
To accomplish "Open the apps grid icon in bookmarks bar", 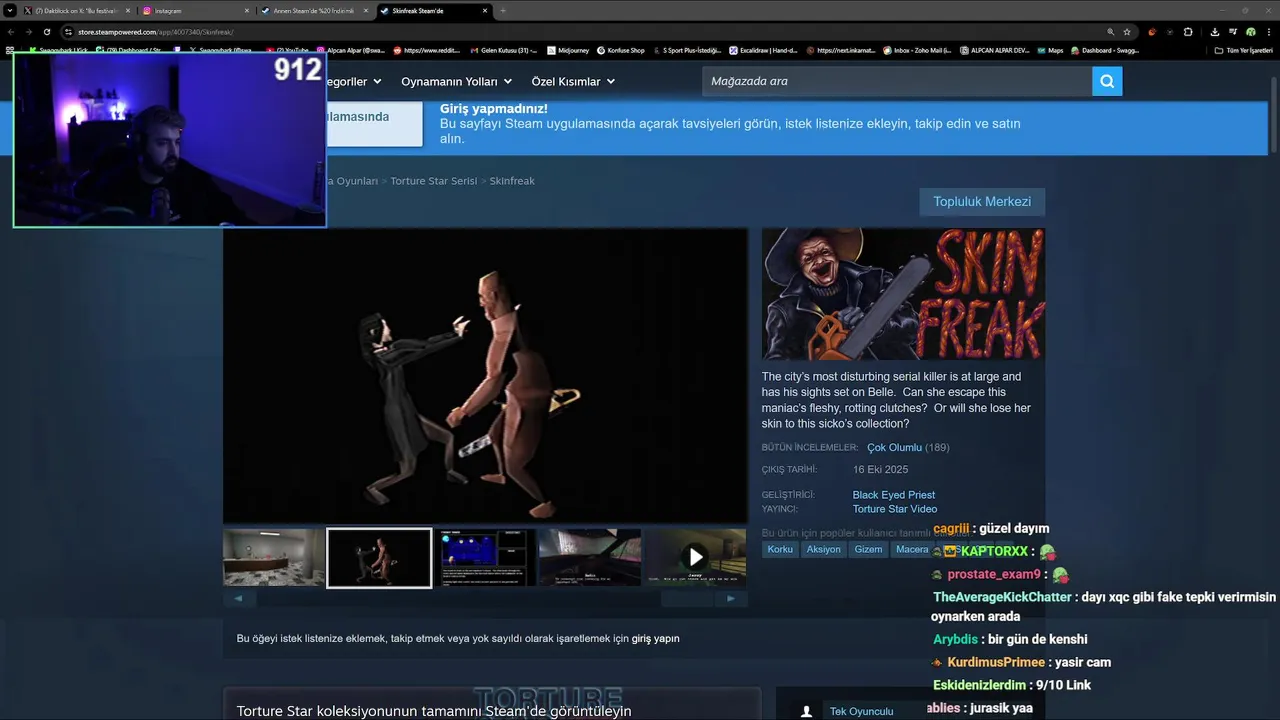I will pyautogui.click(x=10, y=50).
